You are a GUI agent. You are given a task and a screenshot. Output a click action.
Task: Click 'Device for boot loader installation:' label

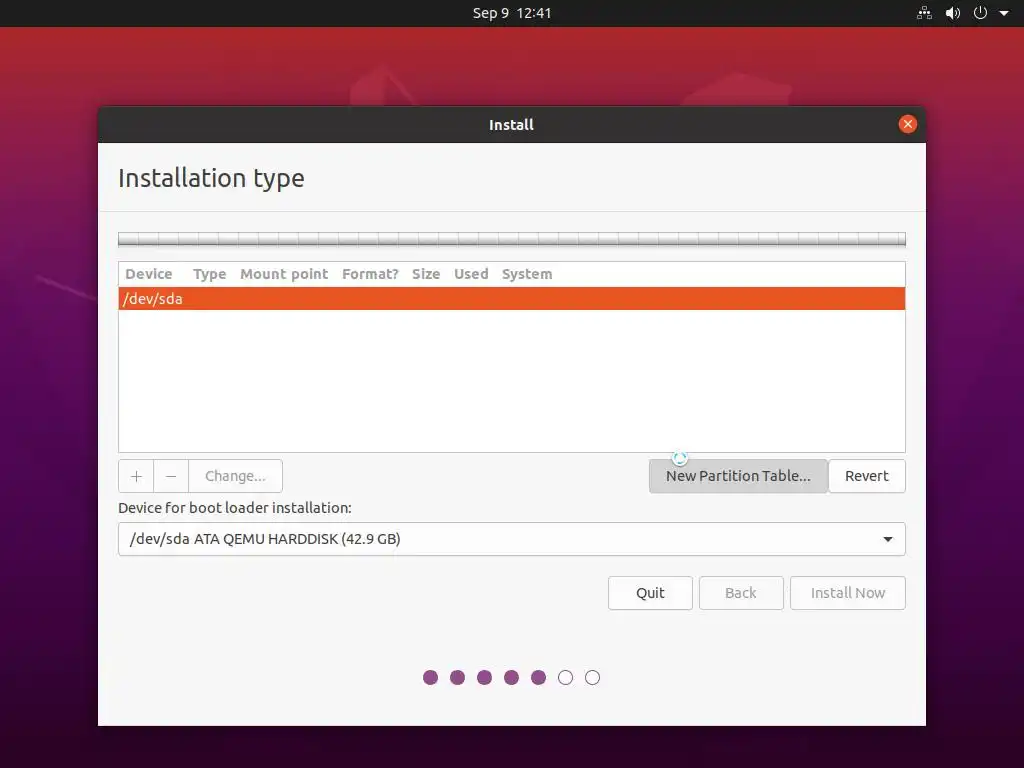click(x=235, y=508)
